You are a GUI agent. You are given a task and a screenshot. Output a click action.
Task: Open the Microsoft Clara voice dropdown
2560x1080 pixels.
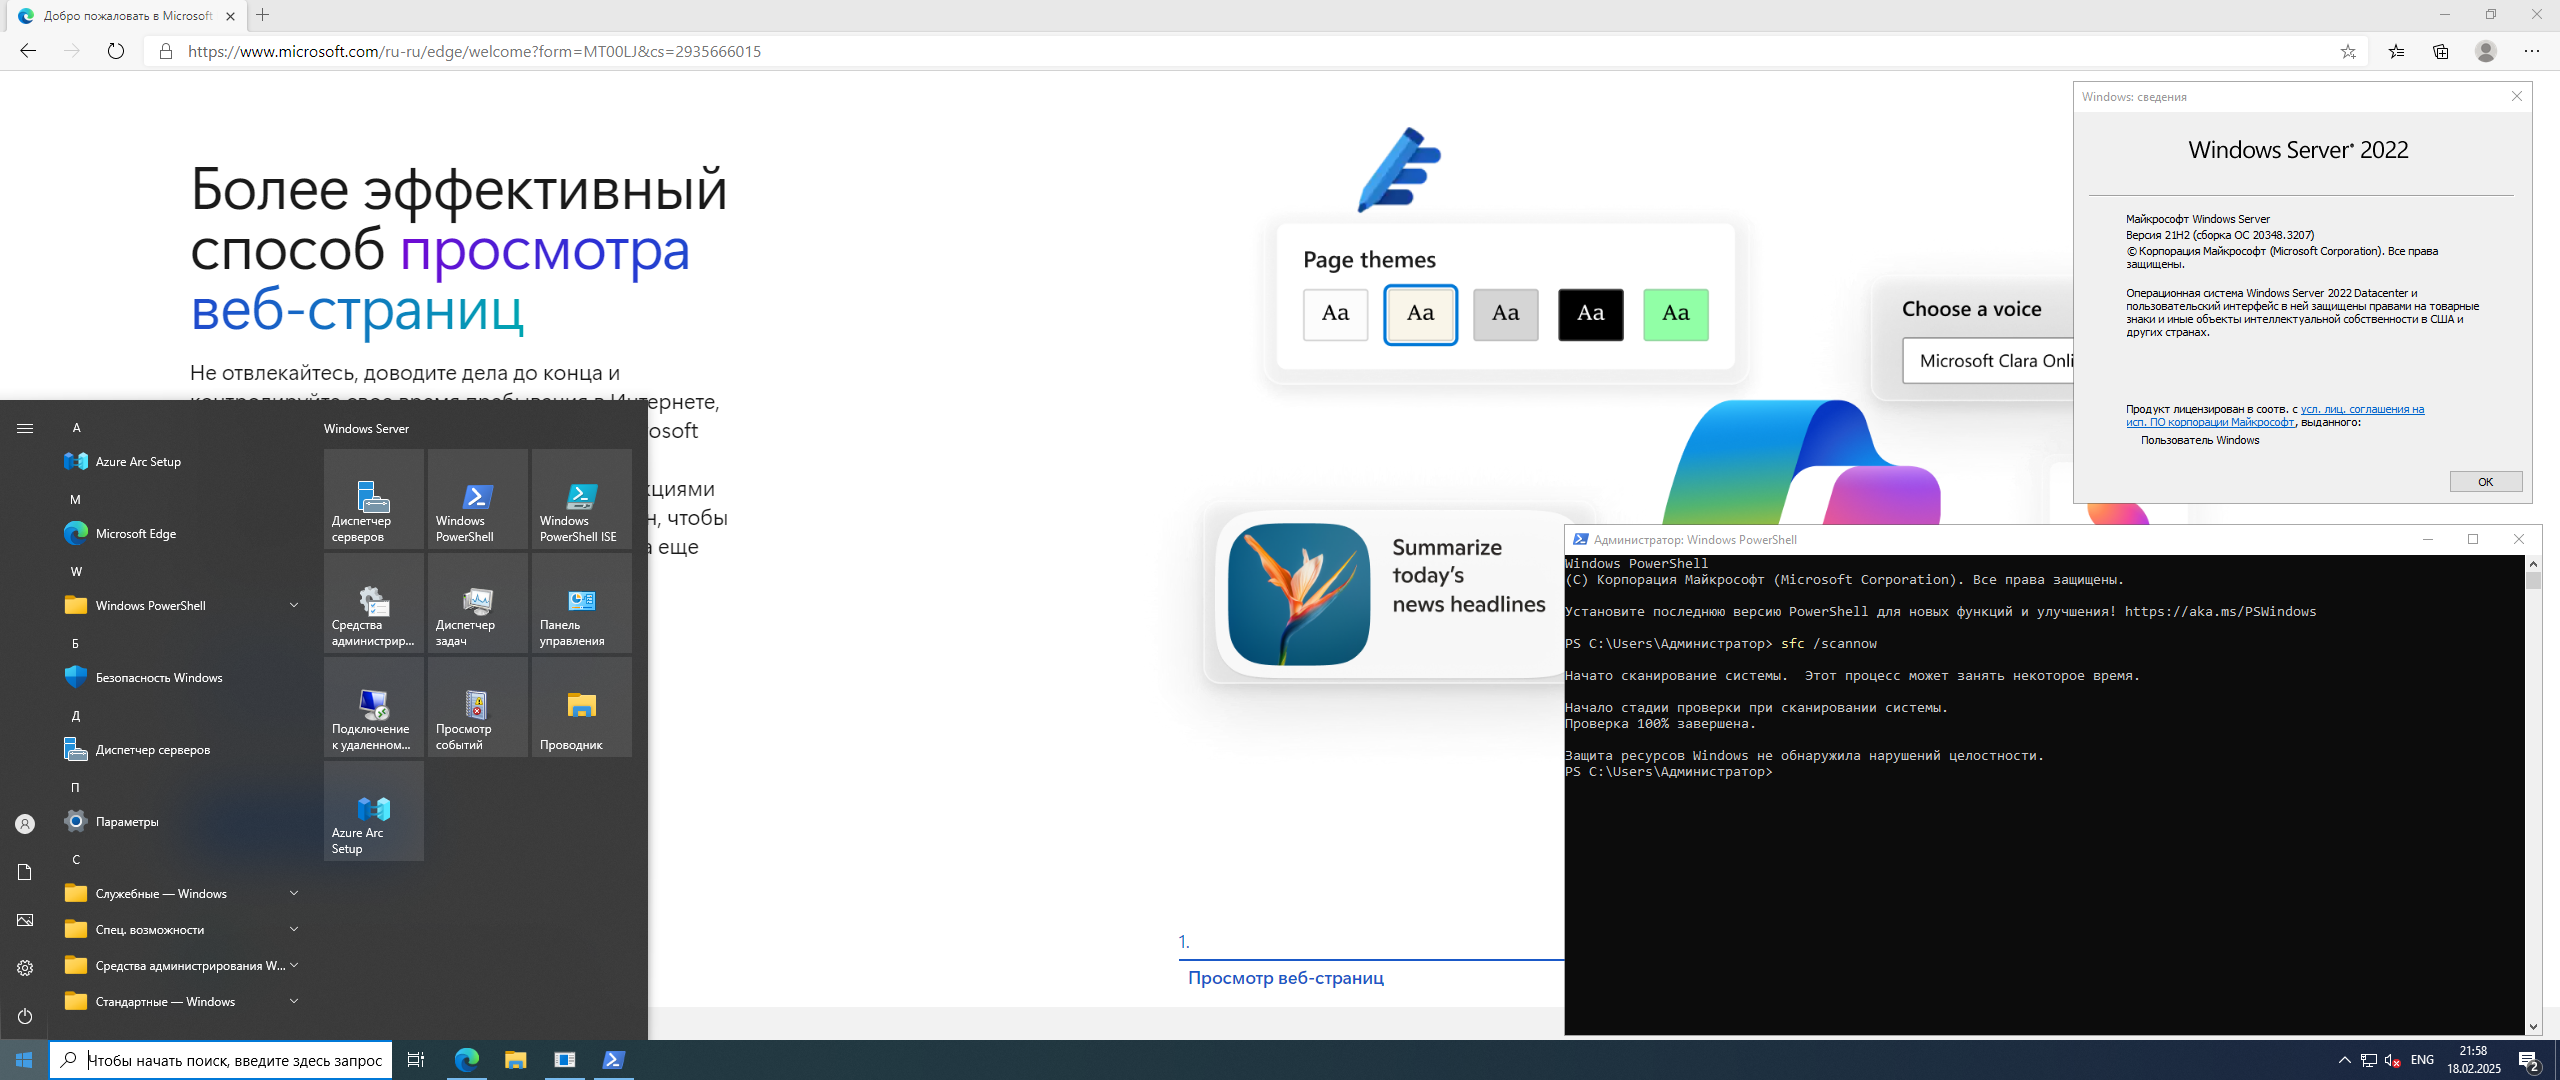pos(1988,361)
